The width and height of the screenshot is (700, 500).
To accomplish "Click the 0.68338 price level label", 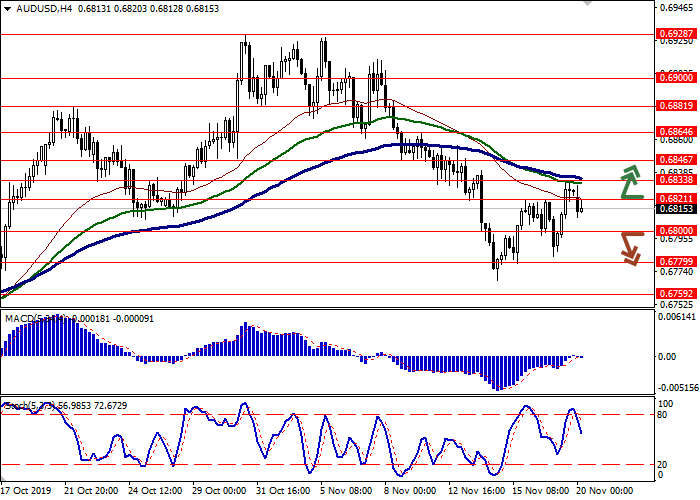I will (x=675, y=180).
